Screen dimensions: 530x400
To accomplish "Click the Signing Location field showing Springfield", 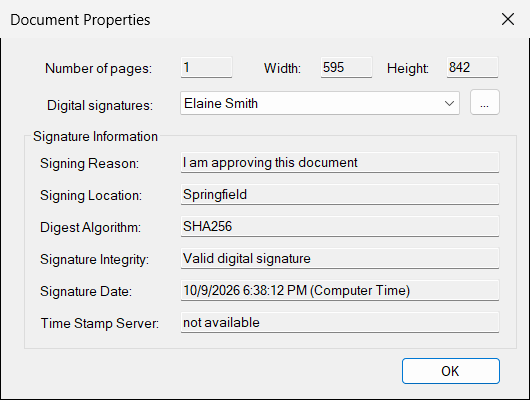I will [x=340, y=194].
